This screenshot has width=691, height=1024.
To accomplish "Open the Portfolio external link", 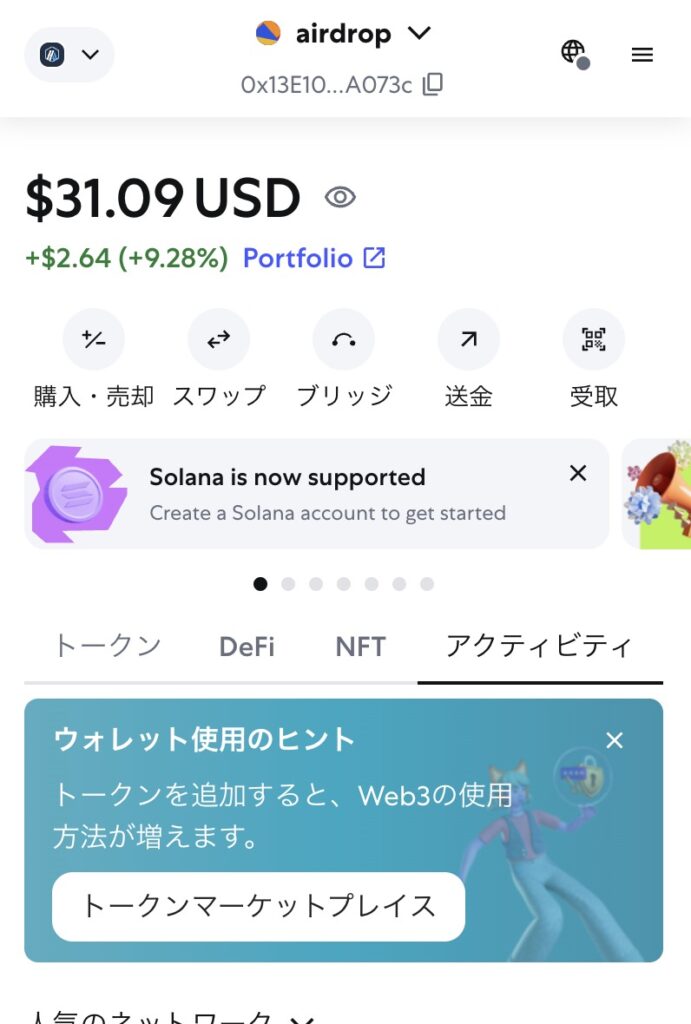I will pyautogui.click(x=314, y=258).
